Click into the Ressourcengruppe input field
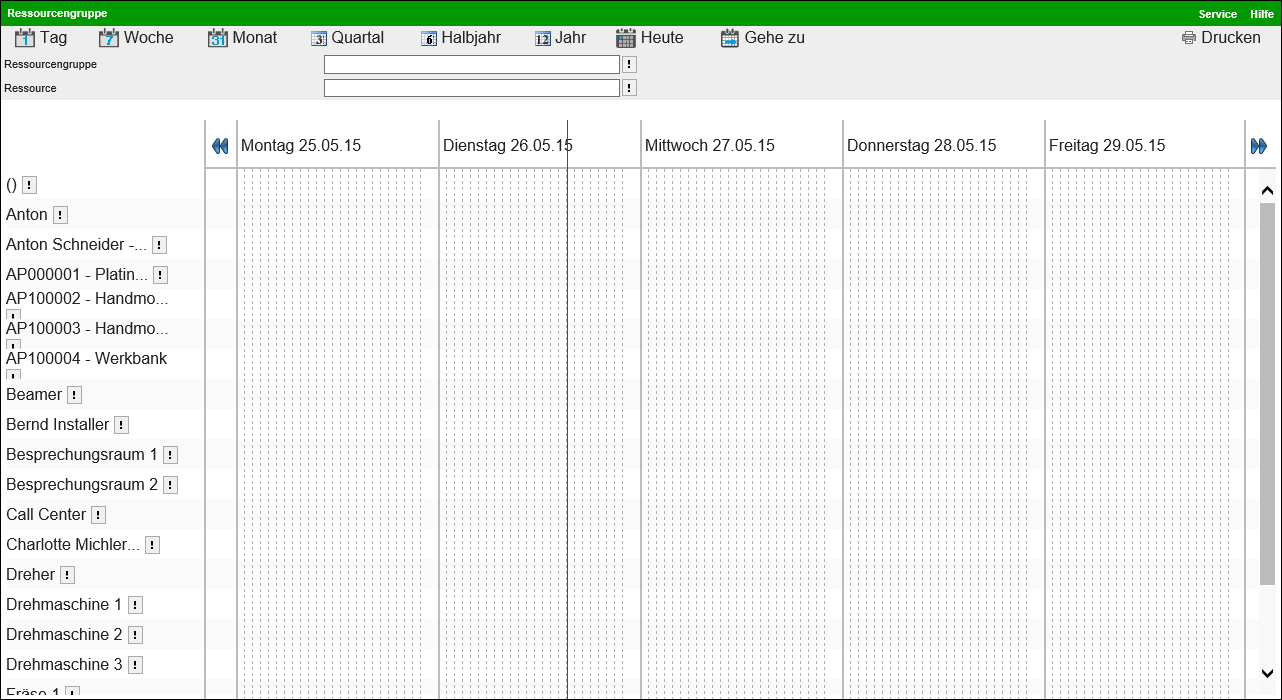The image size is (1282, 700). click(472, 64)
